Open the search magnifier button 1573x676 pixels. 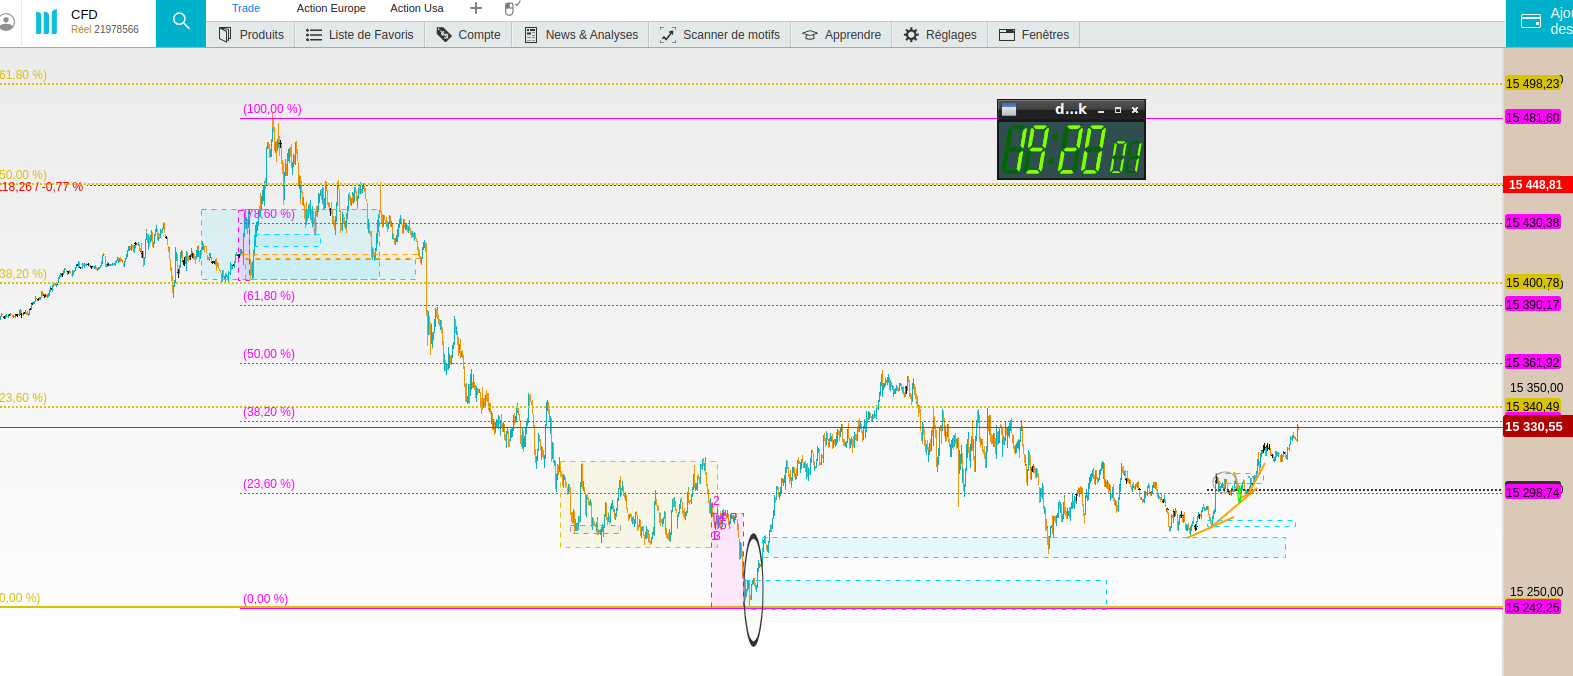click(x=181, y=21)
